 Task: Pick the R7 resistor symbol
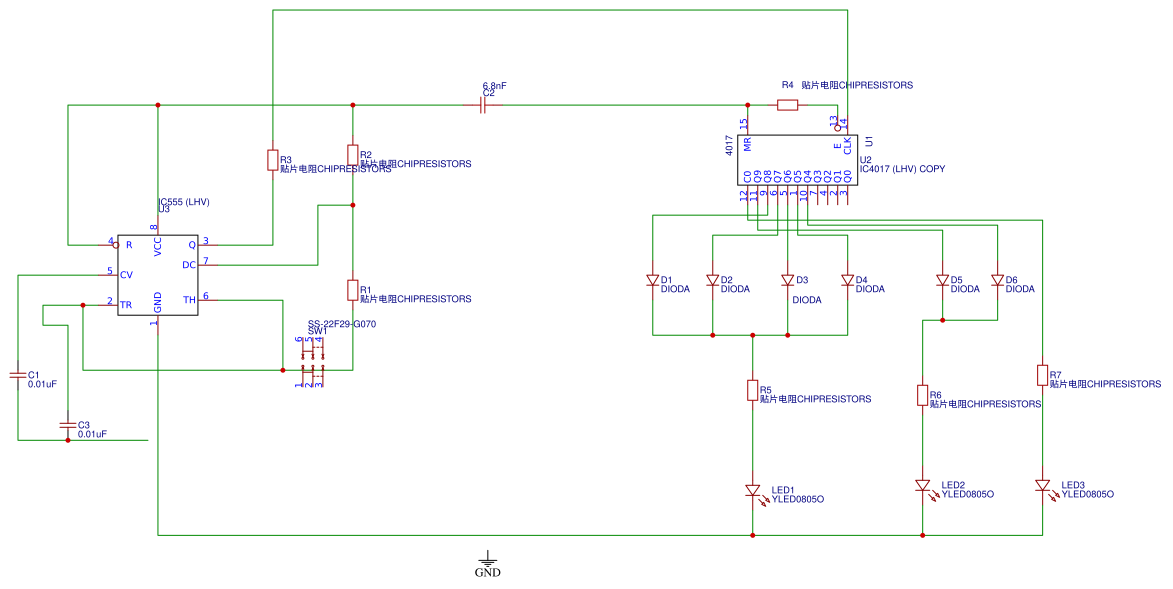tap(1042, 375)
